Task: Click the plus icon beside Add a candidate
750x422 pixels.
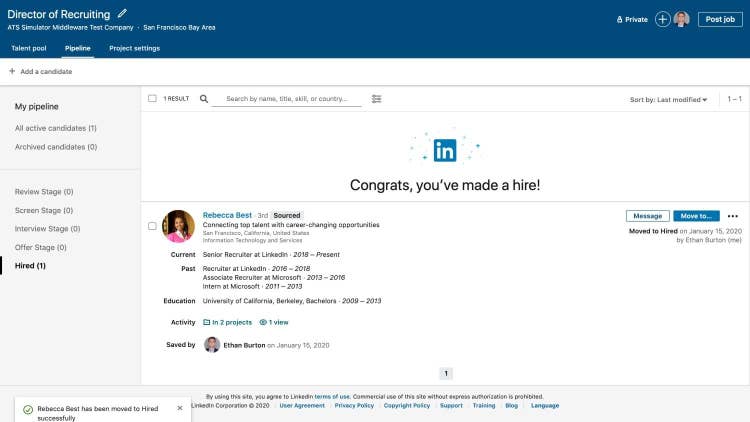Action: [x=12, y=71]
